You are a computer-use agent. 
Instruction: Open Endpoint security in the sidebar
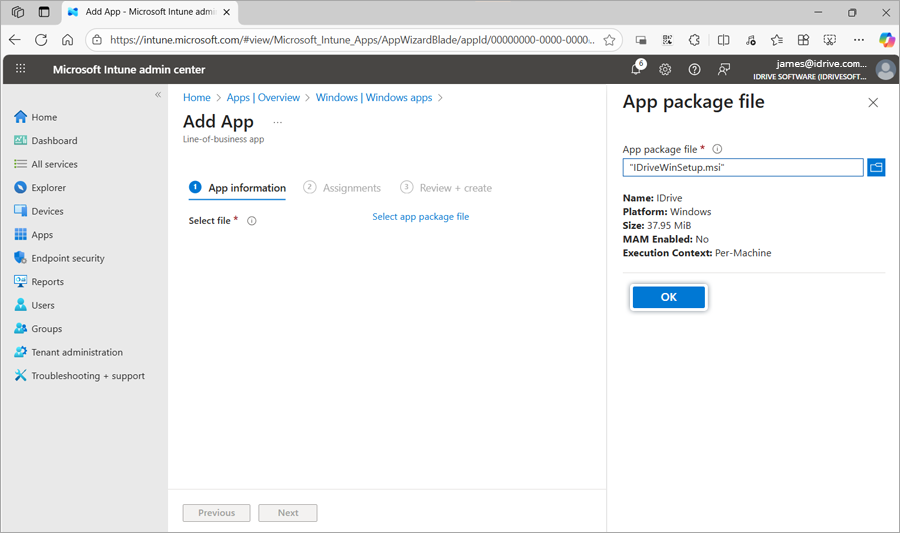tap(67, 258)
